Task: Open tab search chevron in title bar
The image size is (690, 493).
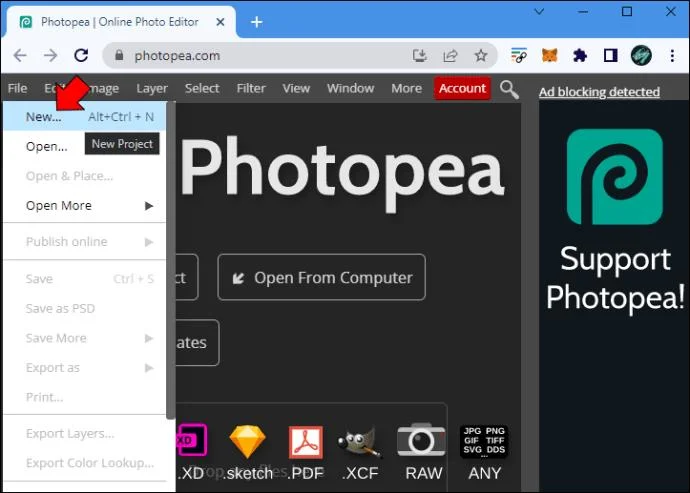Action: 539,12
